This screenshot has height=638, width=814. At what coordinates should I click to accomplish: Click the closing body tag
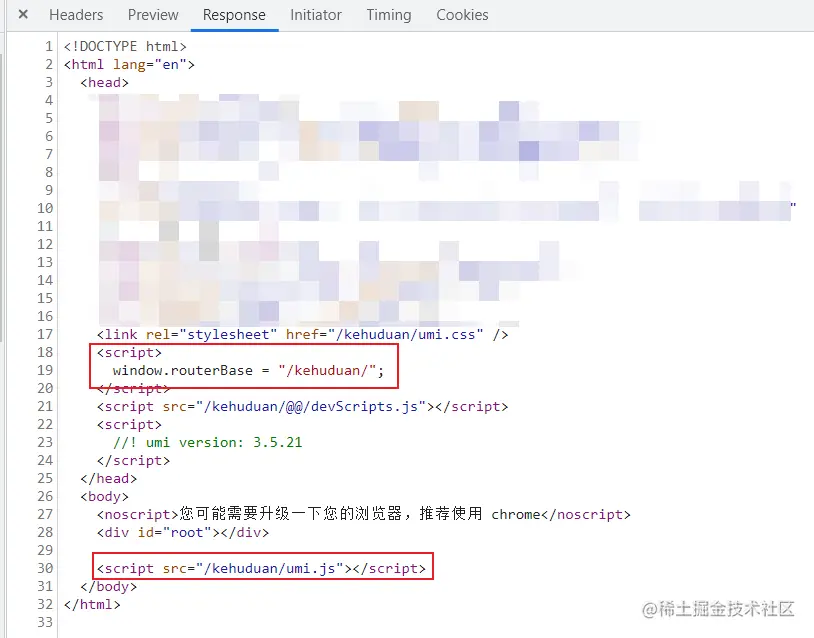tap(108, 587)
